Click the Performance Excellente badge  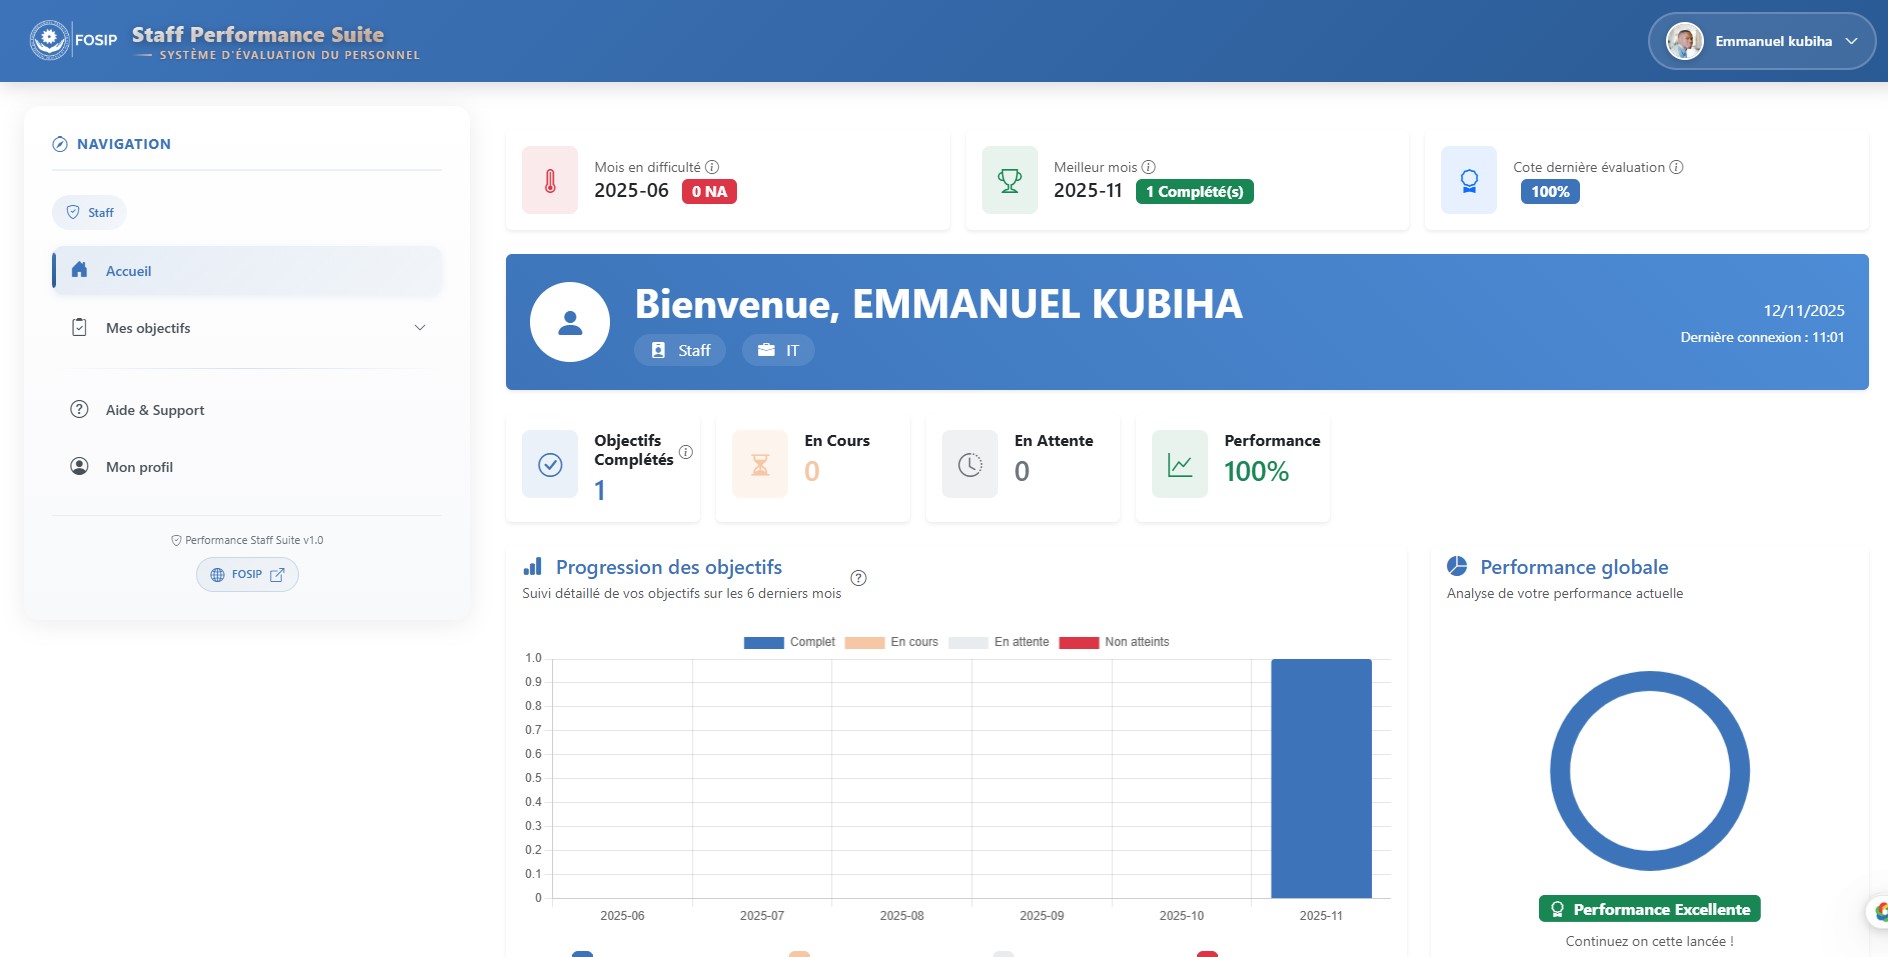1650,909
